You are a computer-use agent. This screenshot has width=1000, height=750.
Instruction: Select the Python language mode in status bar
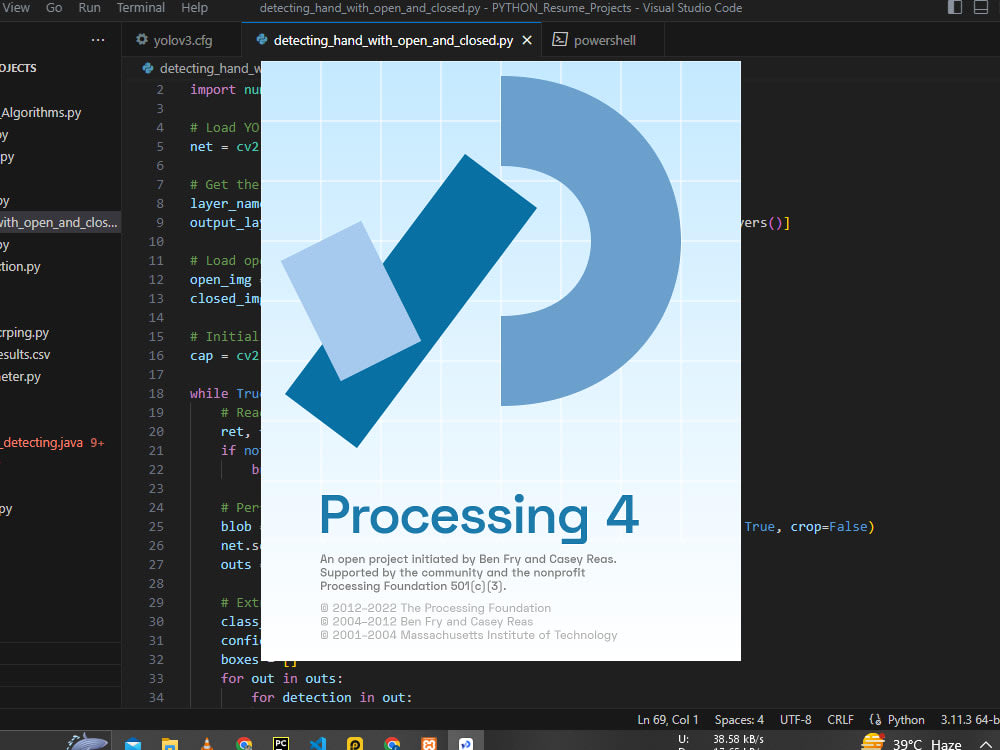point(906,719)
